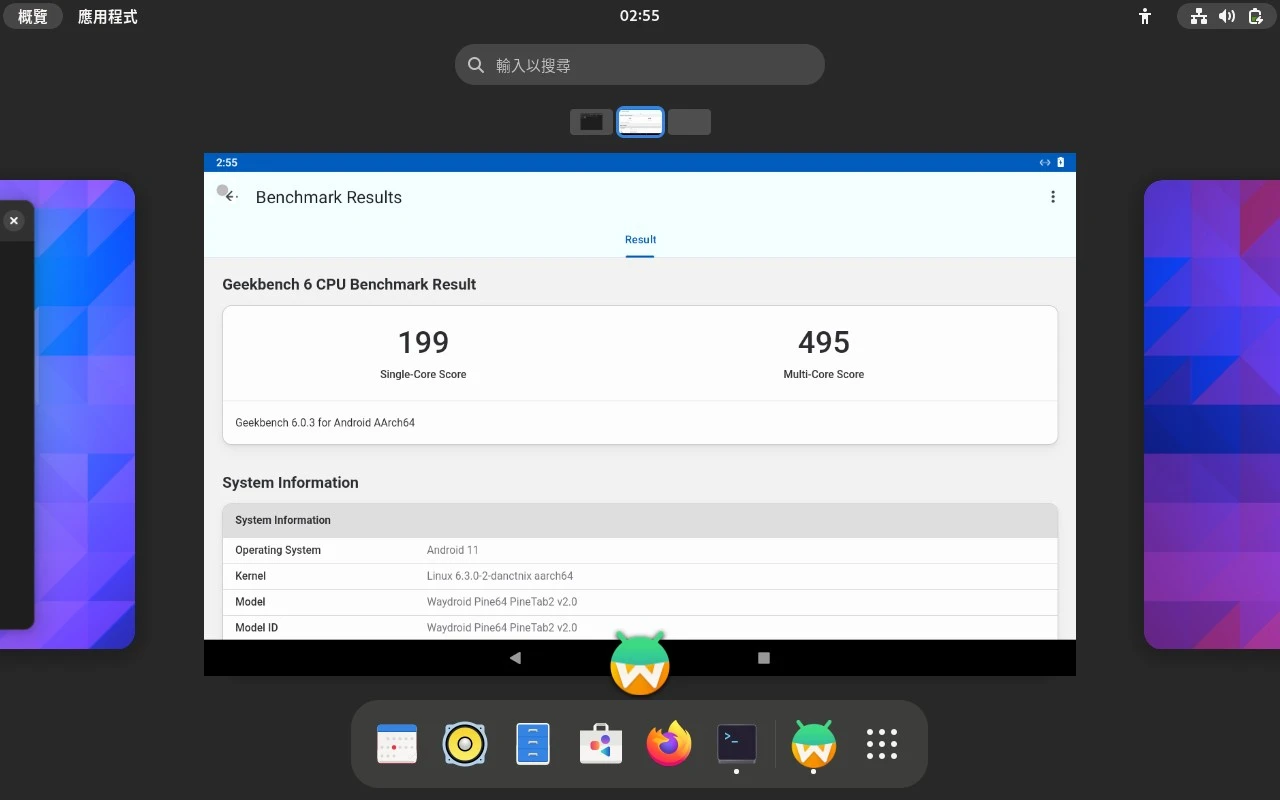Click the Kernel row label
The image size is (1280, 800).
click(x=251, y=576)
